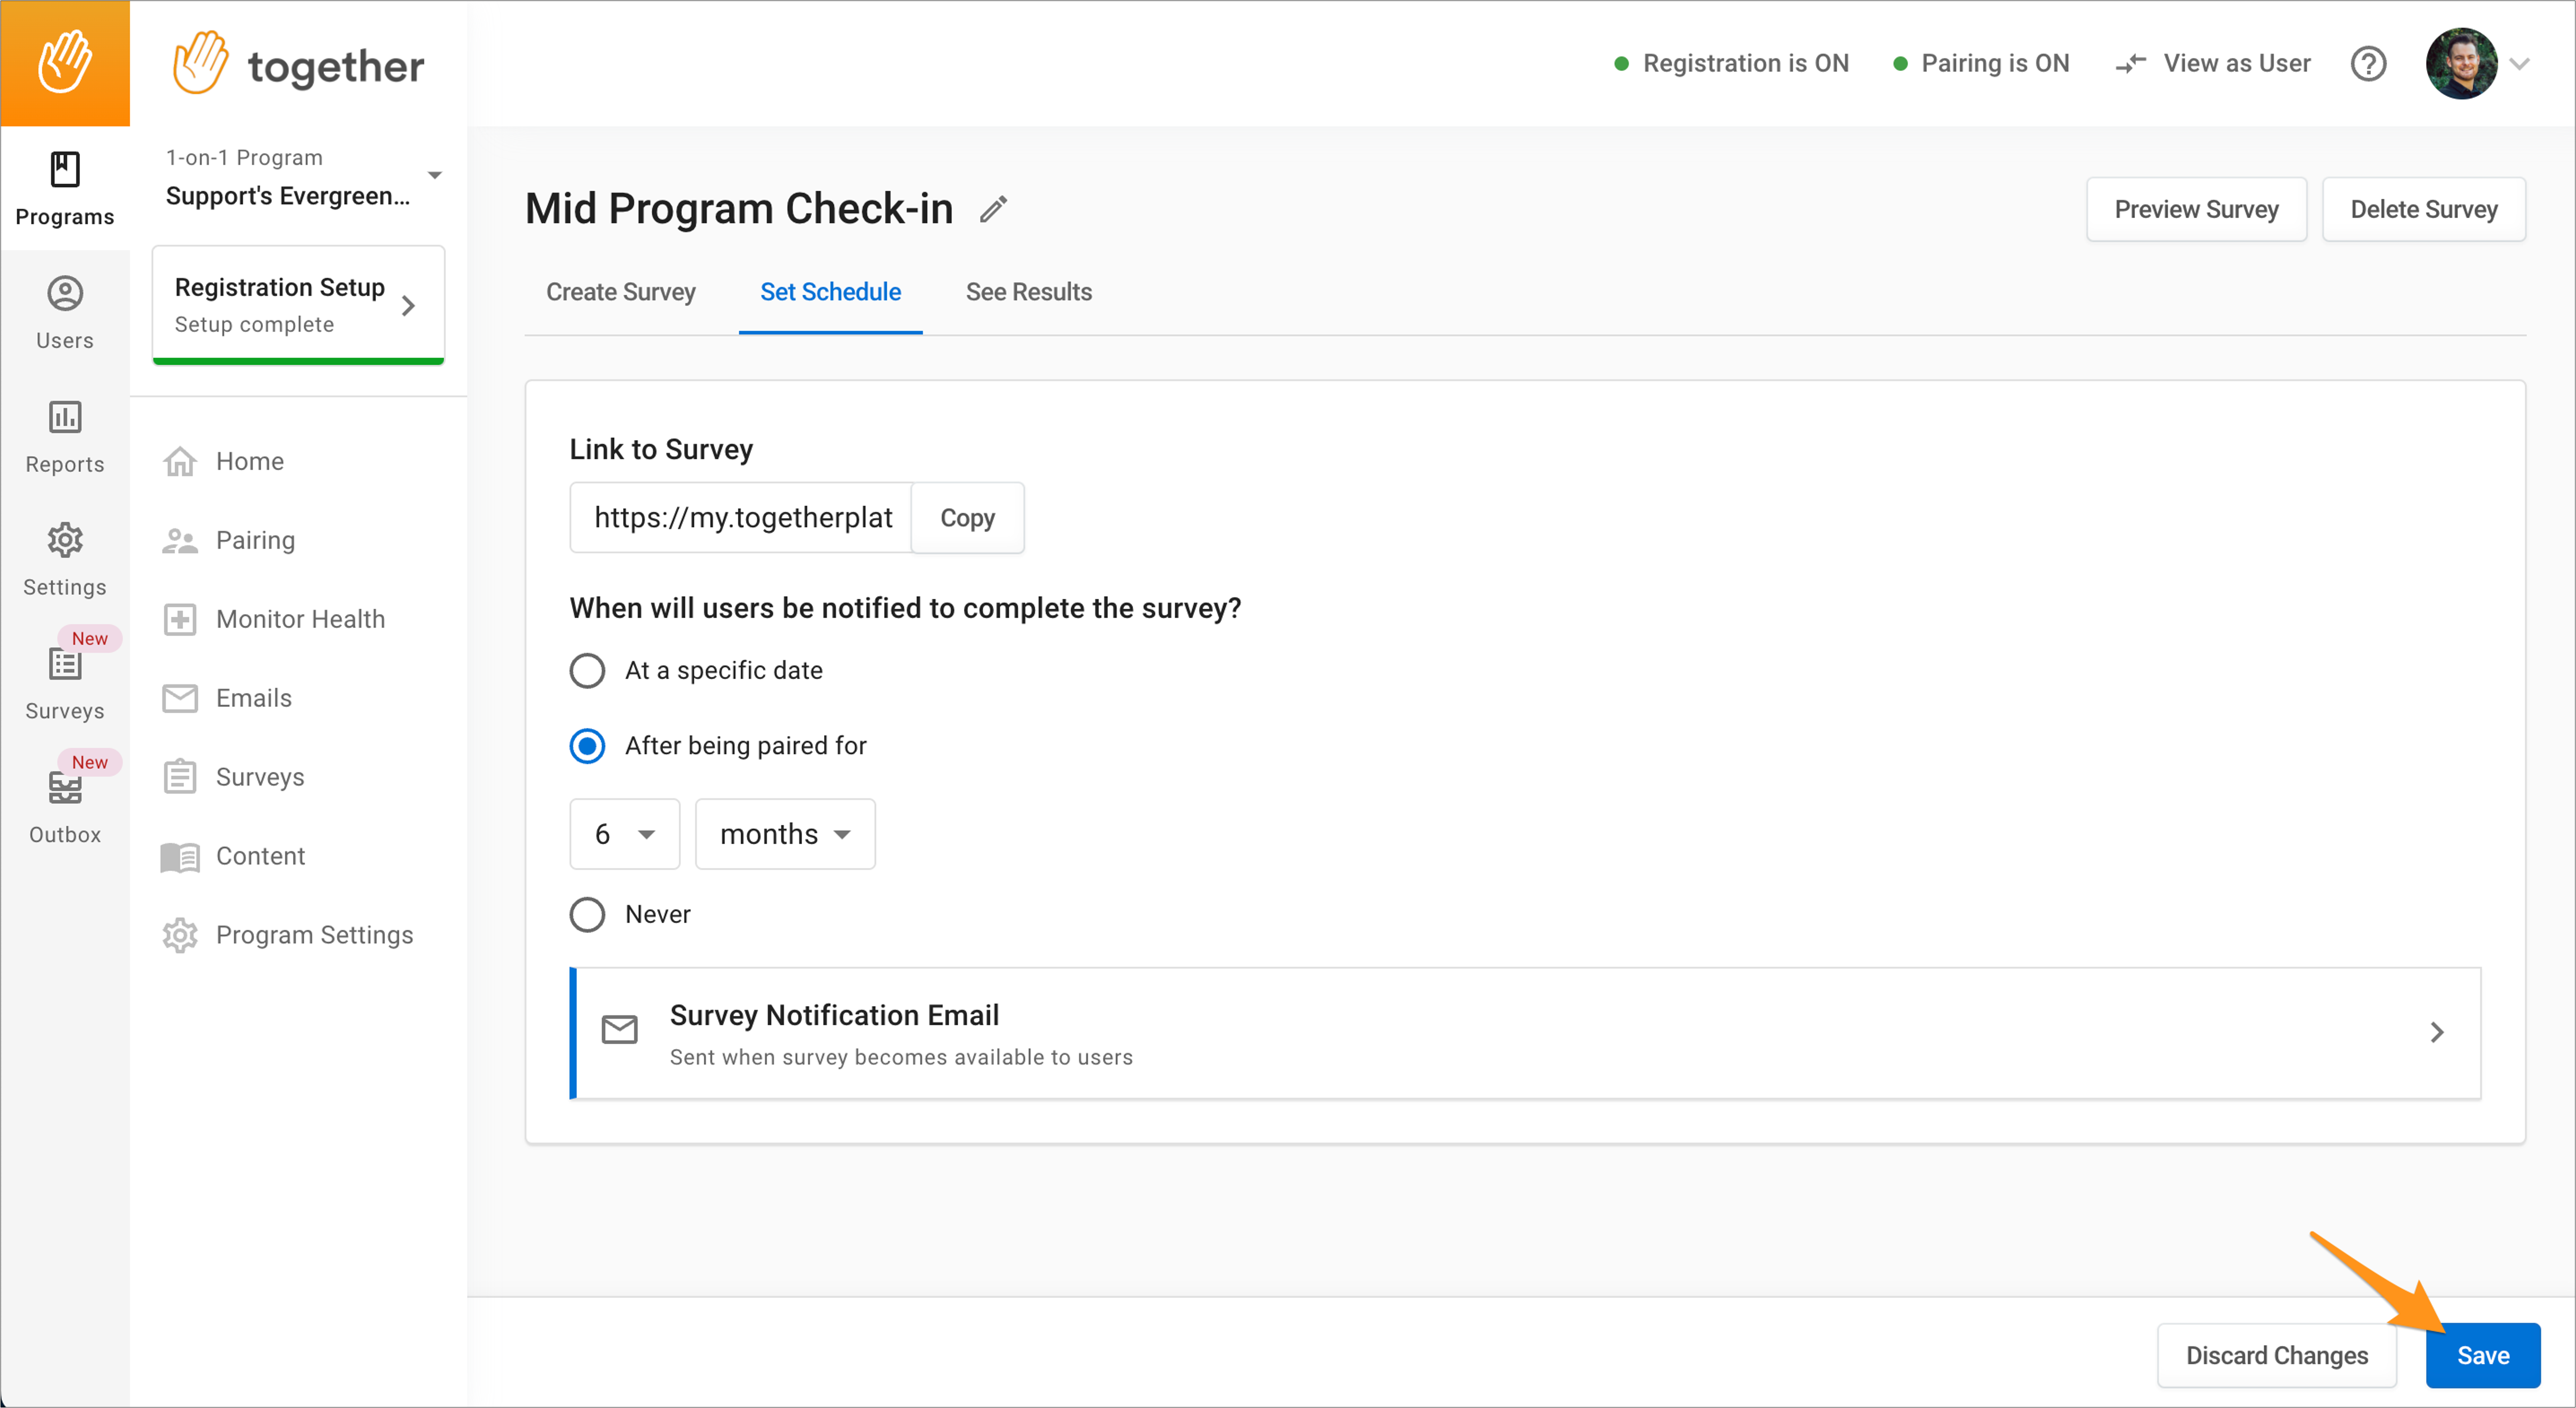Open Registration Setup card
Viewport: 2576px width, 1408px height.
coord(298,304)
